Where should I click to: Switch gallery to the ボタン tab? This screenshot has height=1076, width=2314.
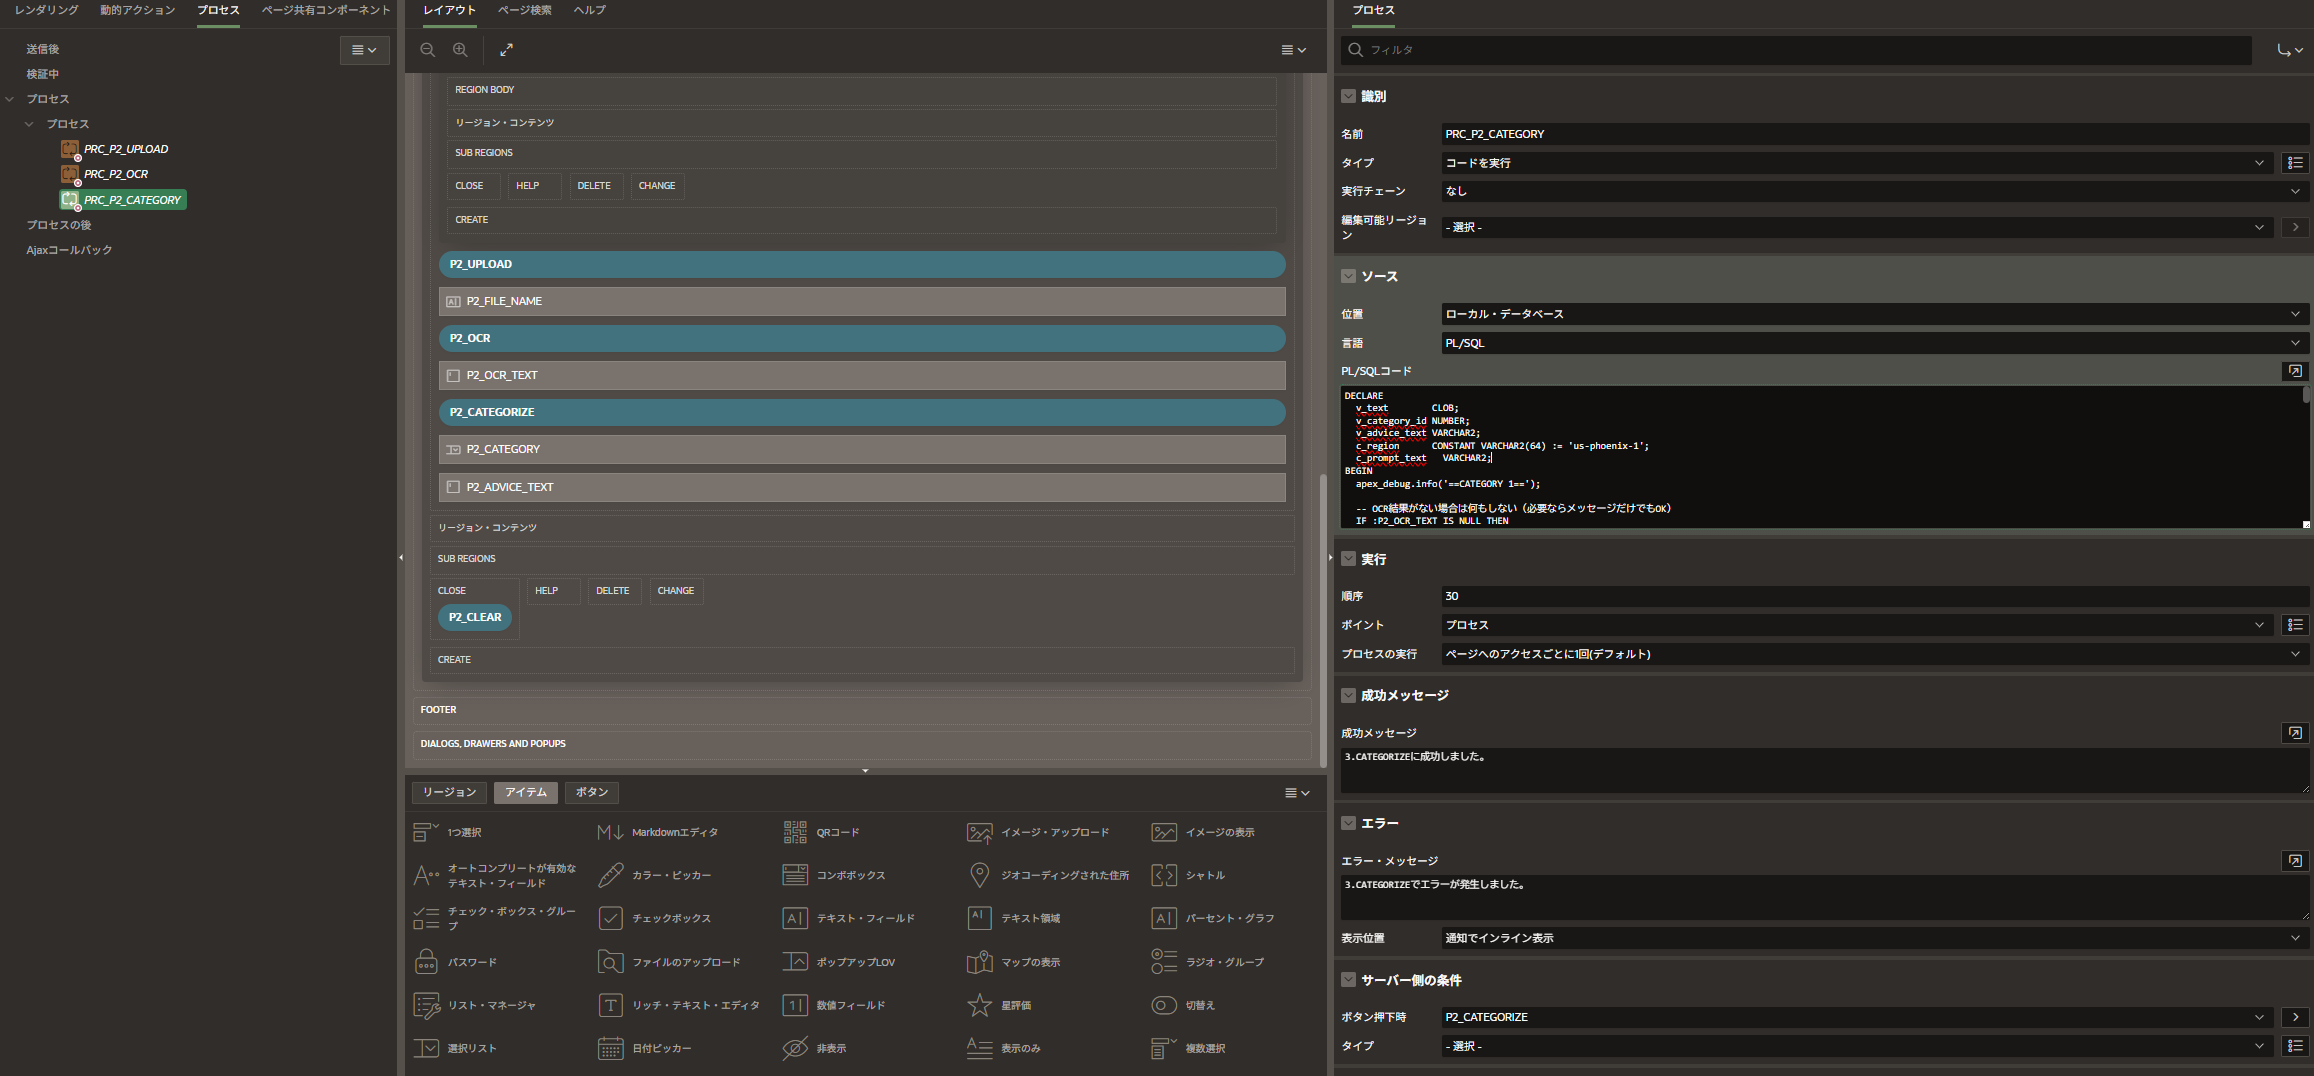tap(592, 793)
